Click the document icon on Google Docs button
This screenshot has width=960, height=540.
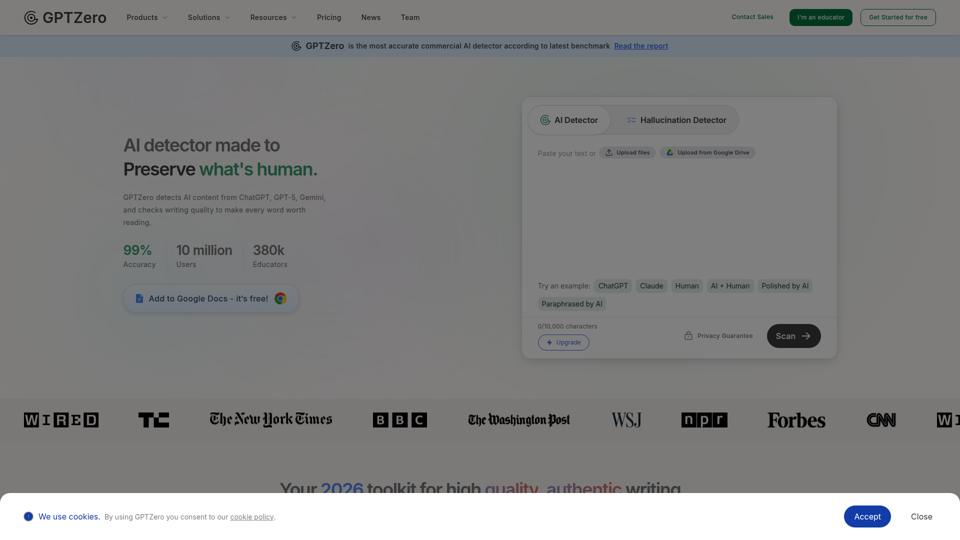[139, 299]
